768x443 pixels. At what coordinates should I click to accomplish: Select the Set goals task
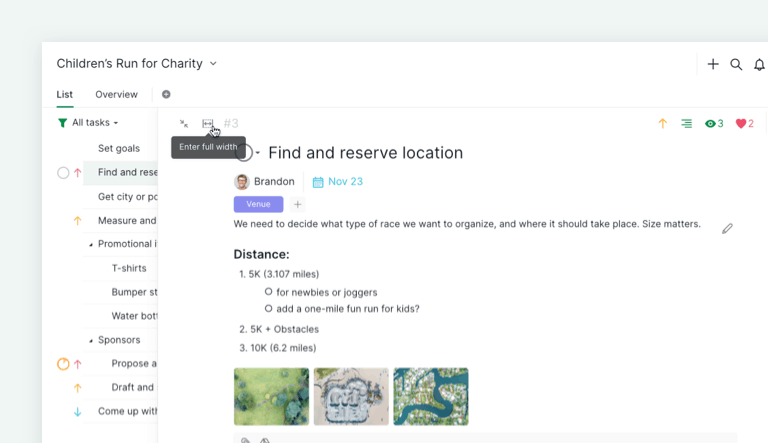point(119,148)
